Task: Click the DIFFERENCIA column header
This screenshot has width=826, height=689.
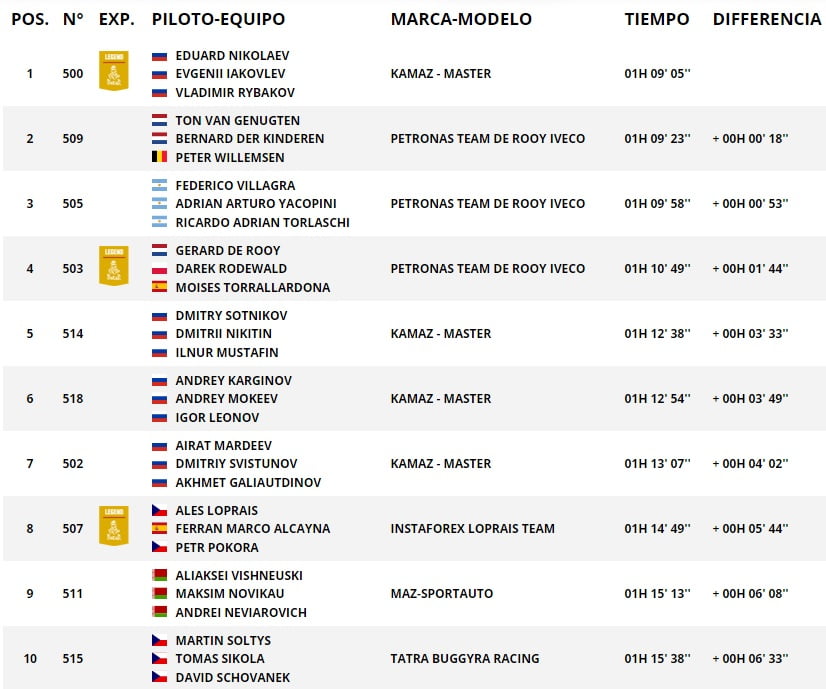Action: point(767,19)
